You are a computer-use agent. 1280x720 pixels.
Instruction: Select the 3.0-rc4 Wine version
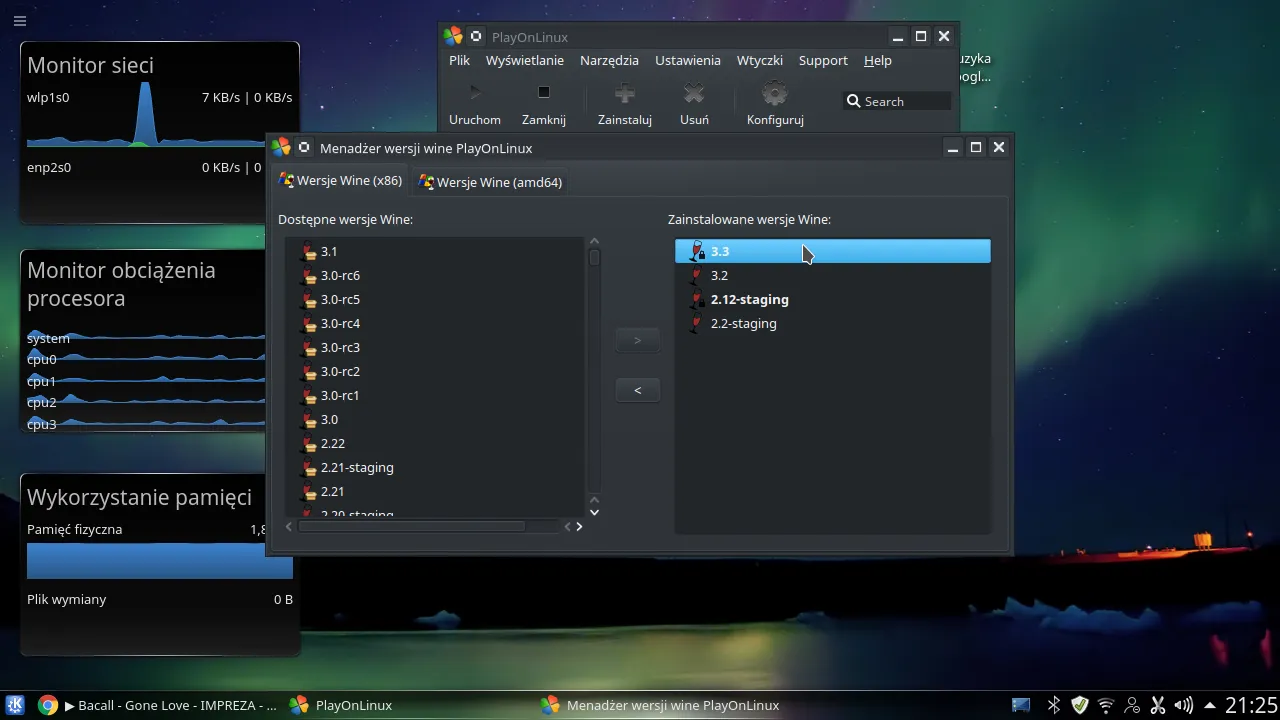pyautogui.click(x=434, y=323)
